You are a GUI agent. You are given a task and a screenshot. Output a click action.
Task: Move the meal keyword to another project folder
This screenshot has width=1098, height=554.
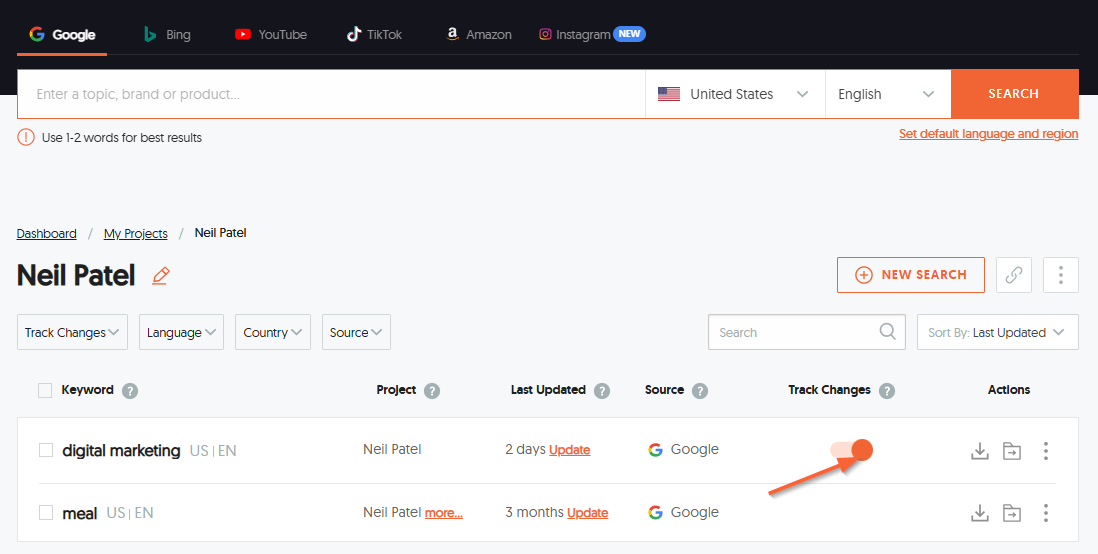pos(1013,513)
